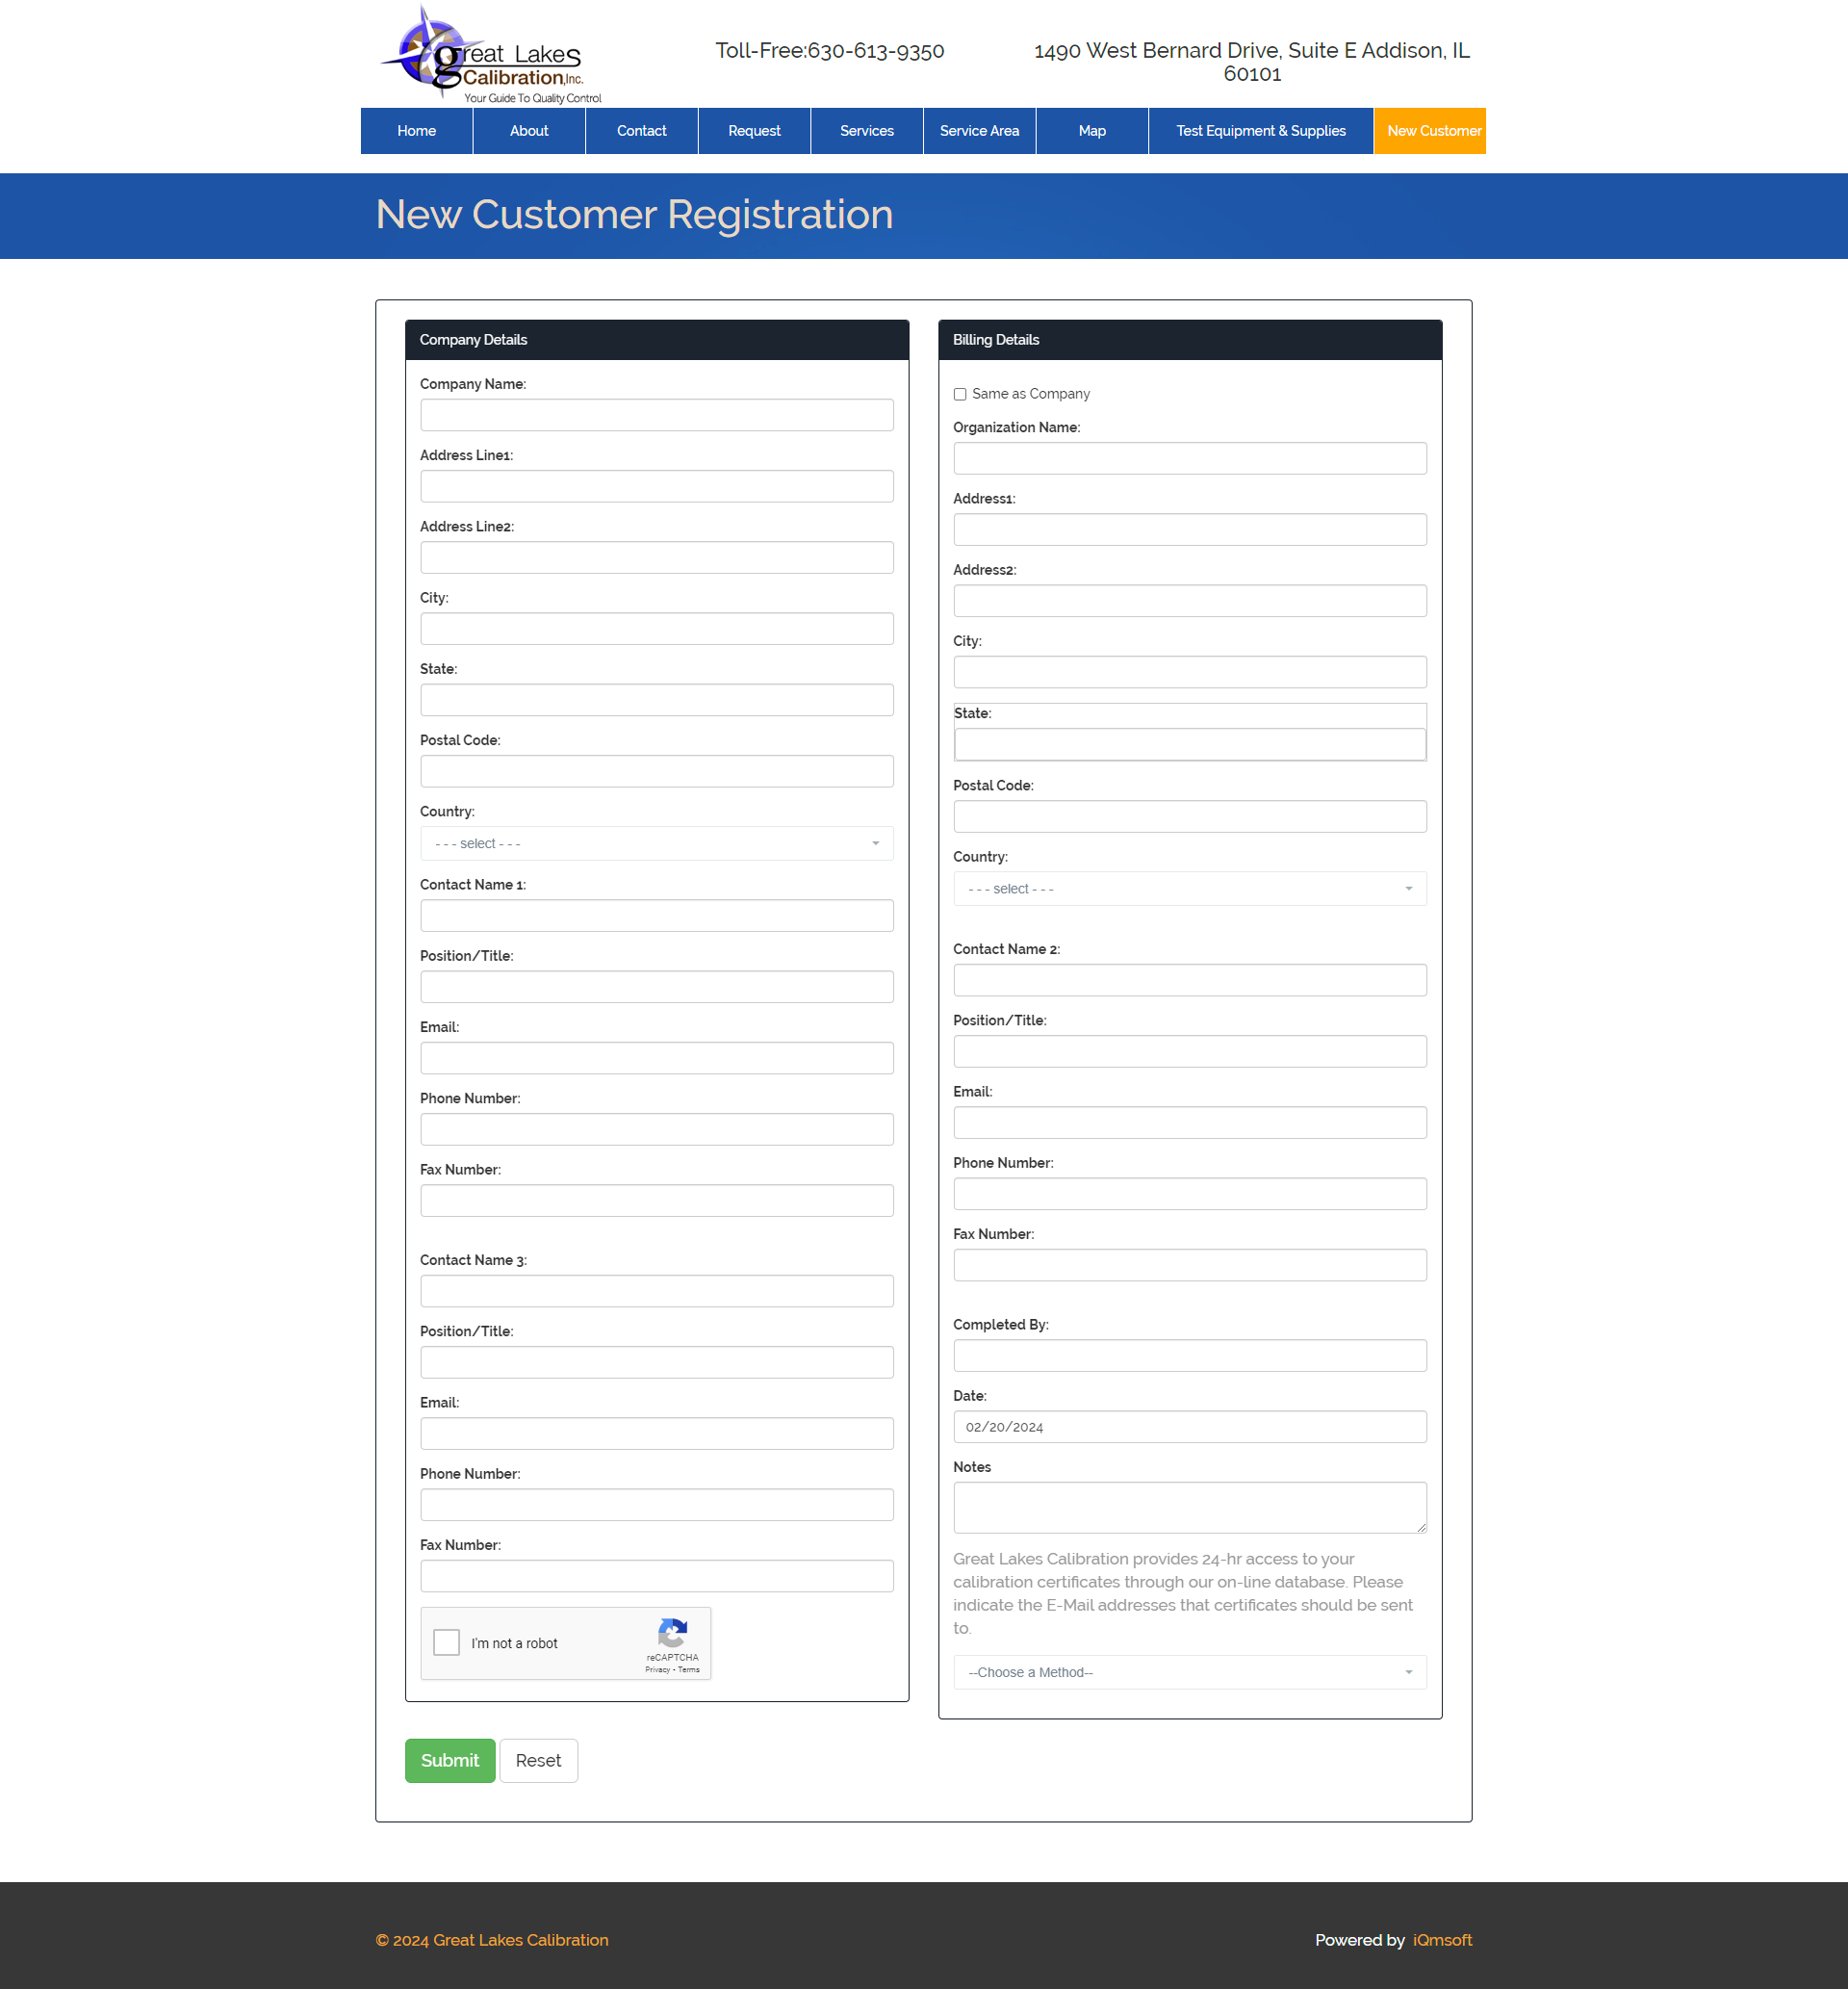Open the Test Equipment & Supplies page
Image resolution: width=1848 pixels, height=1989 pixels.
[x=1260, y=131]
